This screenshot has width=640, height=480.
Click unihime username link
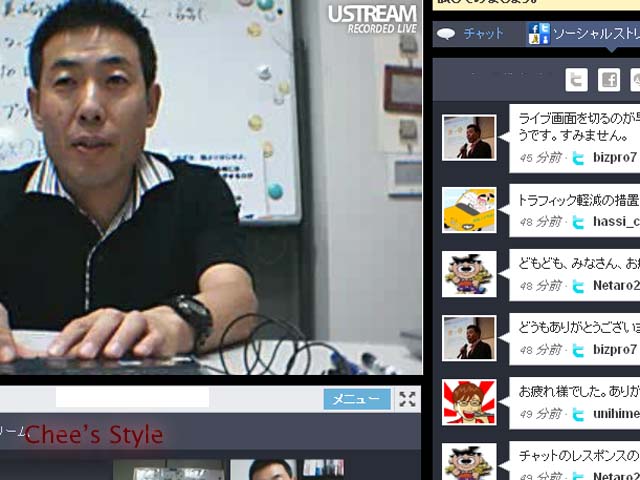615,414
